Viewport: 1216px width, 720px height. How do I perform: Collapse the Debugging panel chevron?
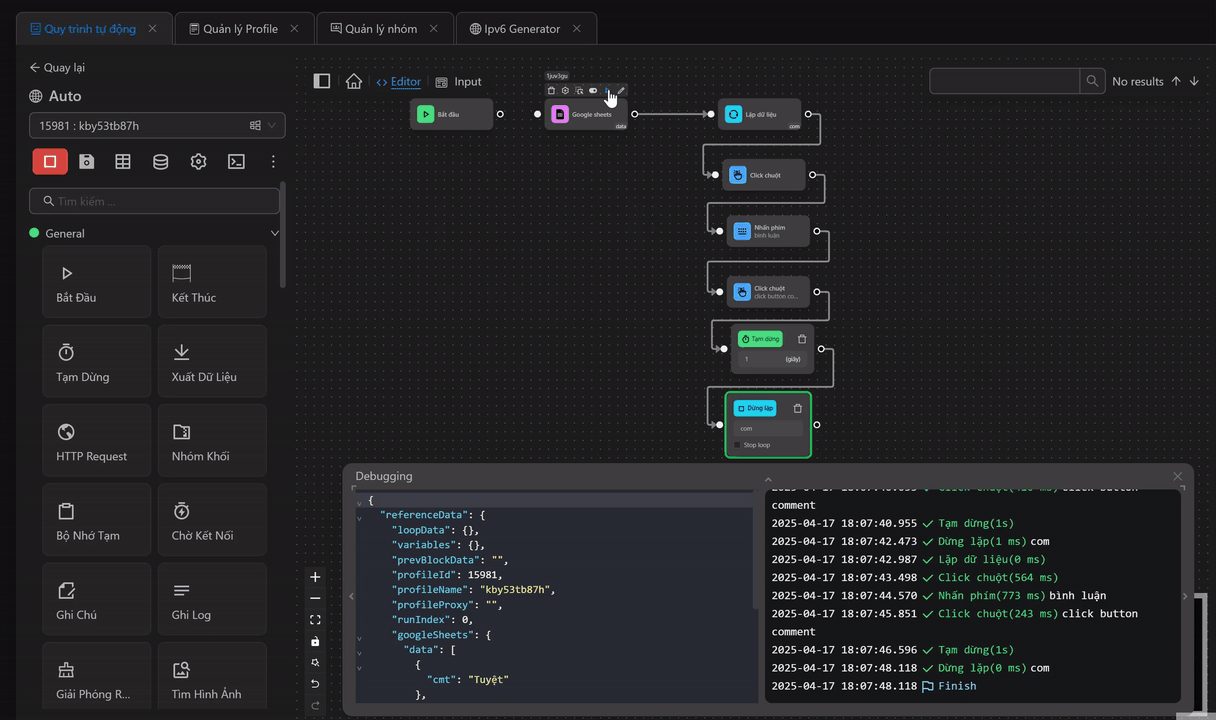coord(768,479)
